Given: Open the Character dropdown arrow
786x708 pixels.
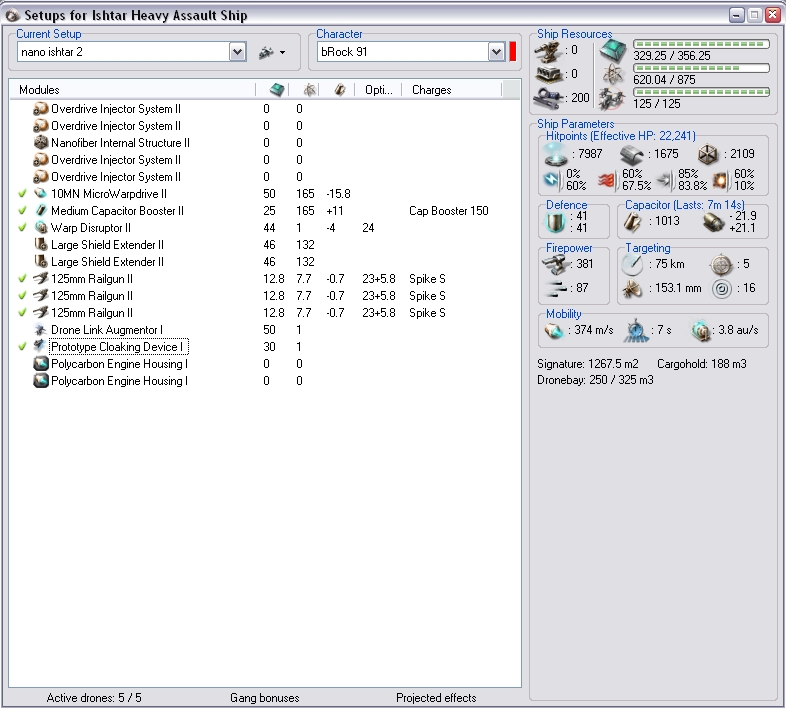Looking at the screenshot, I should tap(496, 52).
